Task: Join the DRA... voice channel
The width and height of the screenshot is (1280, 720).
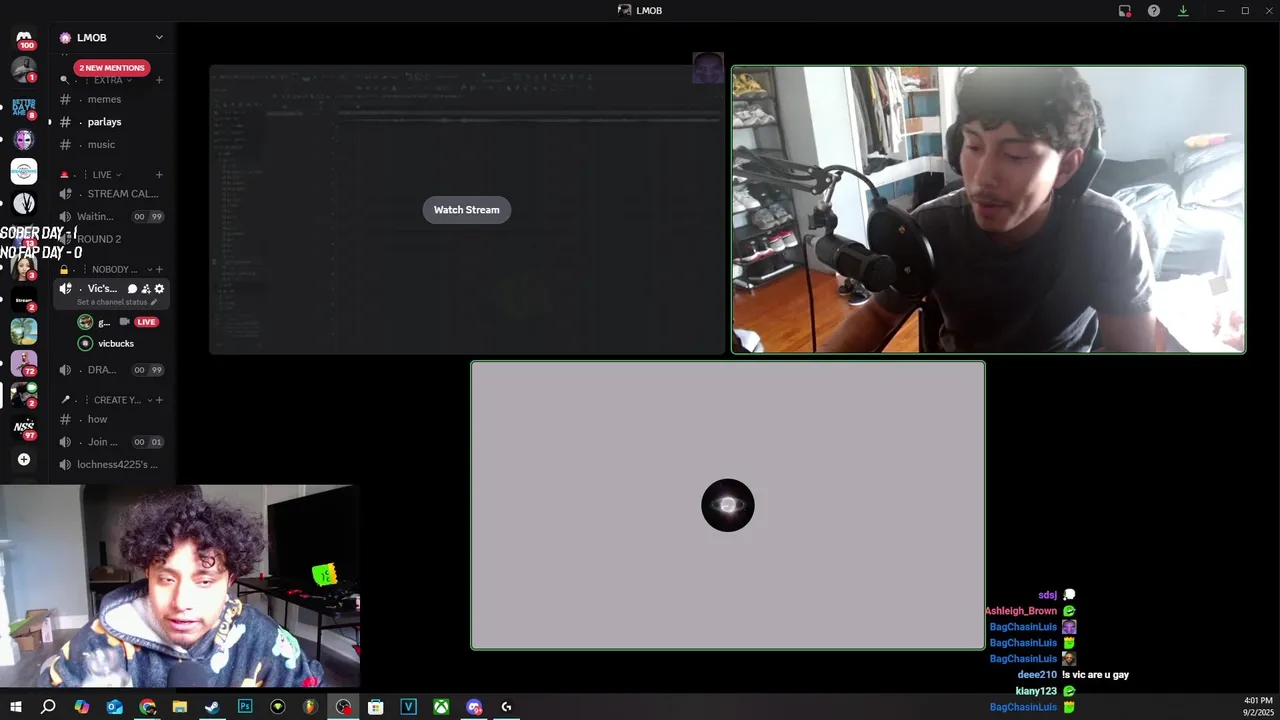Action: point(112,370)
